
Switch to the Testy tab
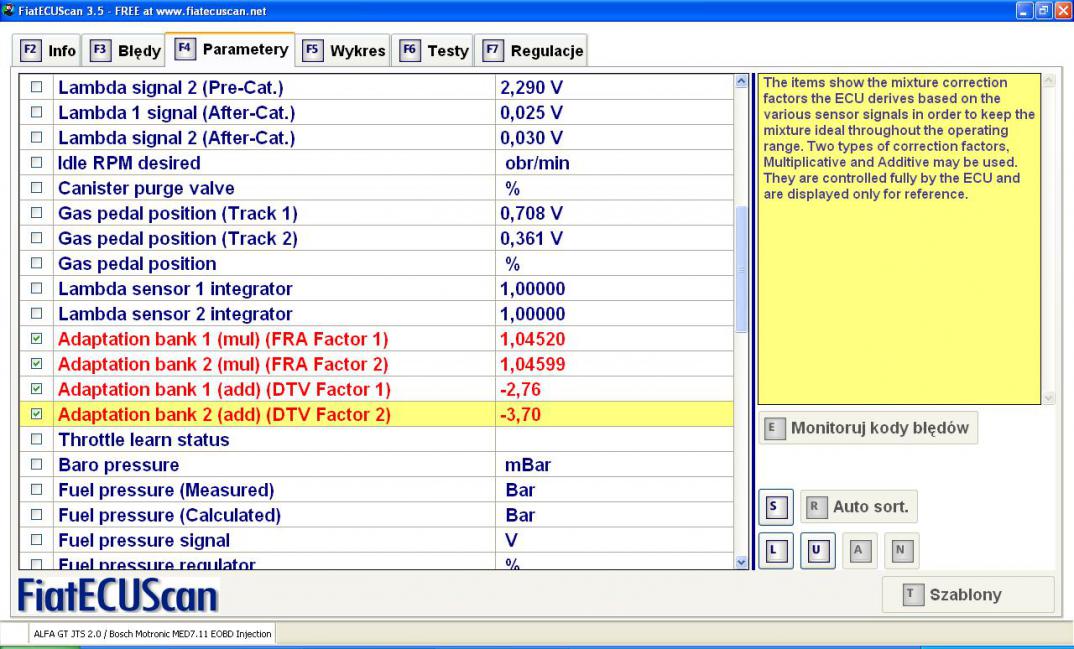pos(434,51)
